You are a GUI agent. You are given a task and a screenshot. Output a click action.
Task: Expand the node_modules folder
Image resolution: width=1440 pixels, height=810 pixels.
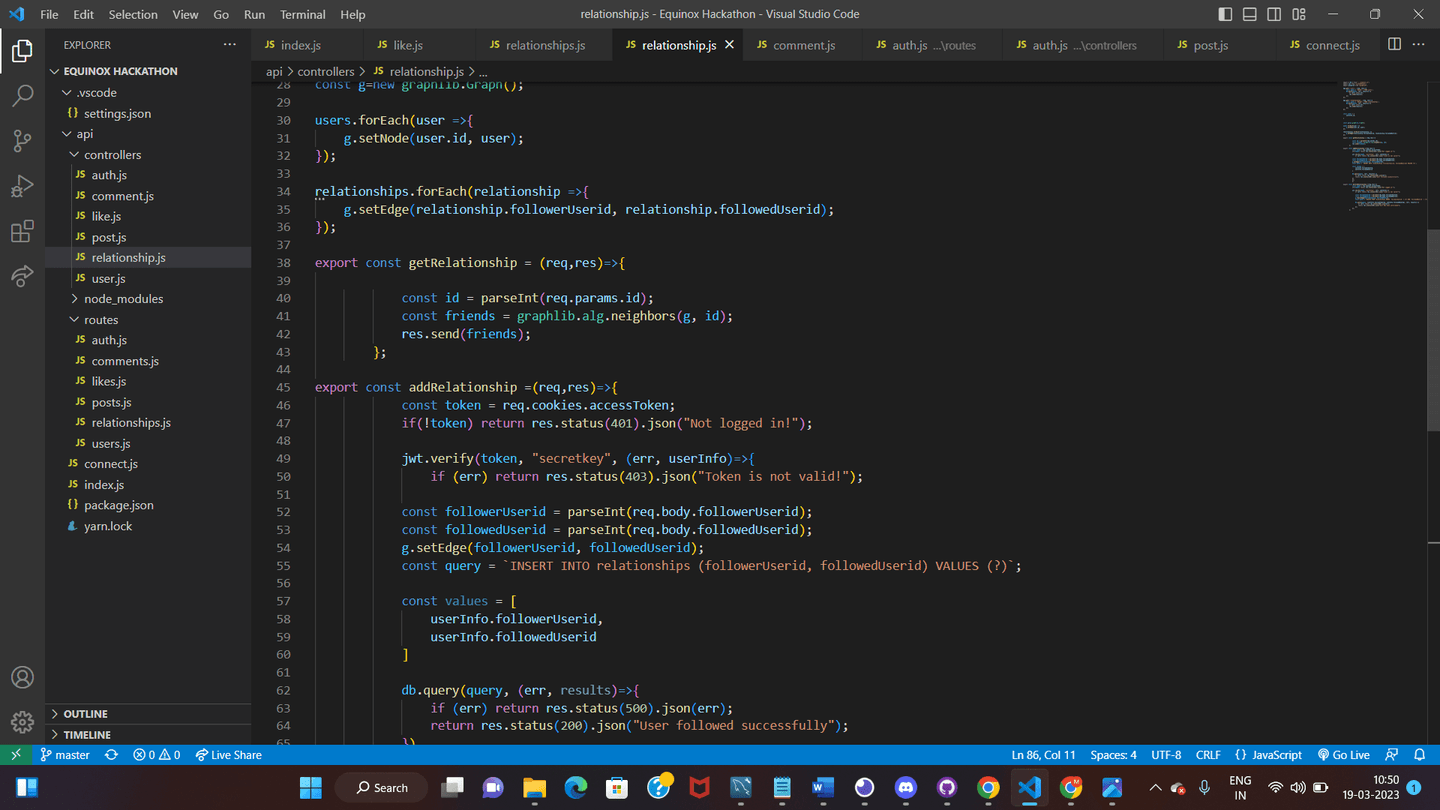148,299
